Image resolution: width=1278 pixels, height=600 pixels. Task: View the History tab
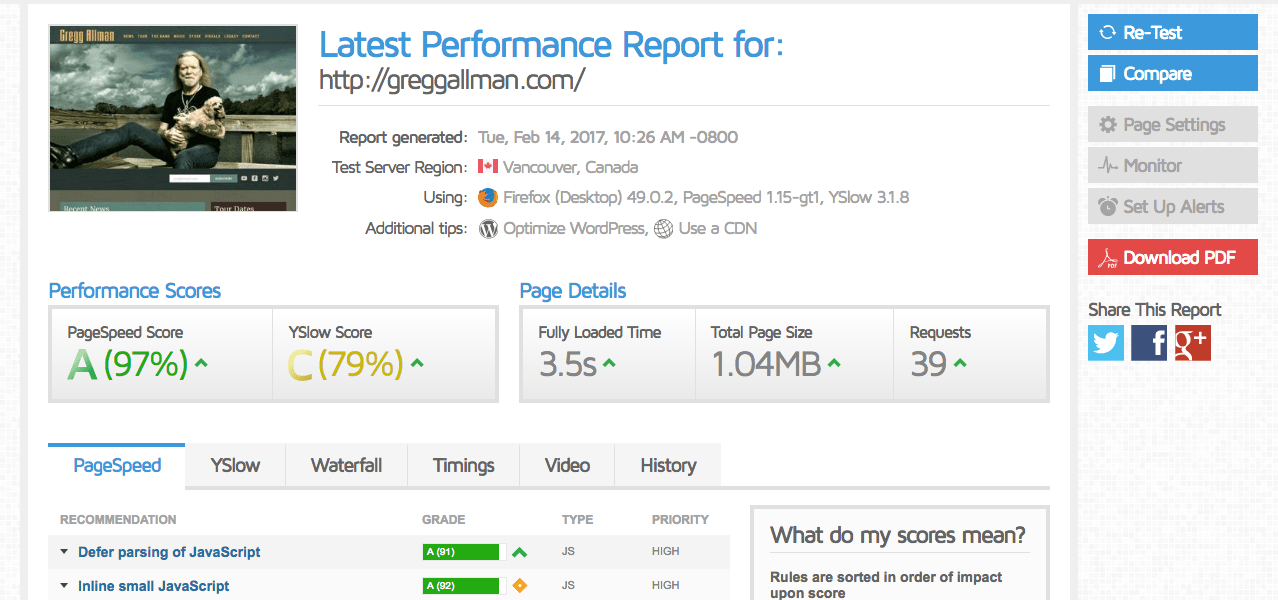point(668,466)
